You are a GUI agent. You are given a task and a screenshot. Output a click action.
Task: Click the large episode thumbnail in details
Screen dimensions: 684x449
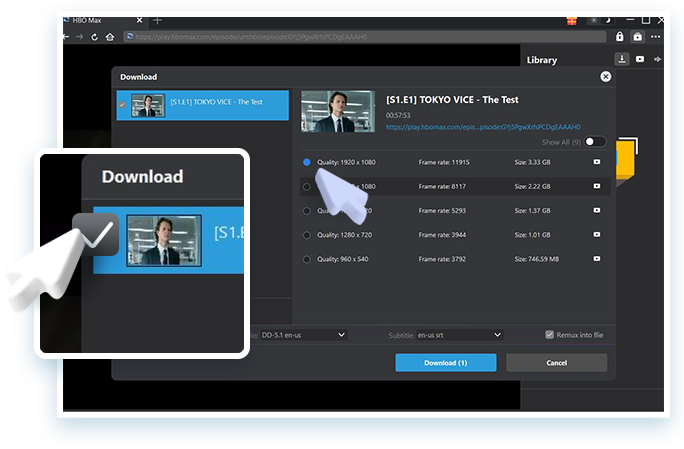[x=338, y=111]
